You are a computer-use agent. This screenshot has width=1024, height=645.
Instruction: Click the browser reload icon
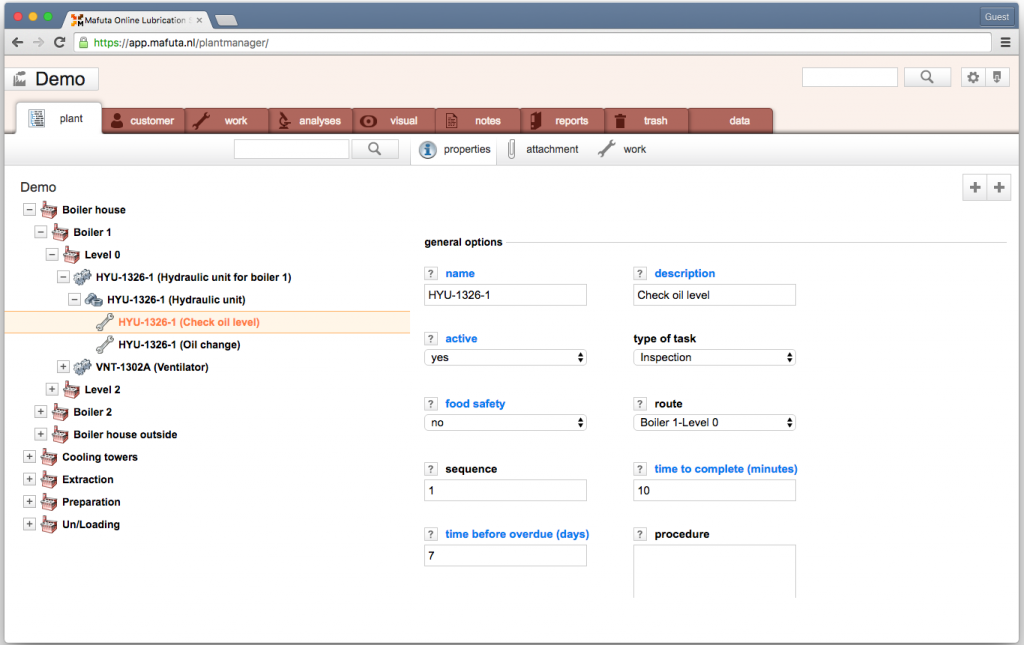(x=60, y=42)
